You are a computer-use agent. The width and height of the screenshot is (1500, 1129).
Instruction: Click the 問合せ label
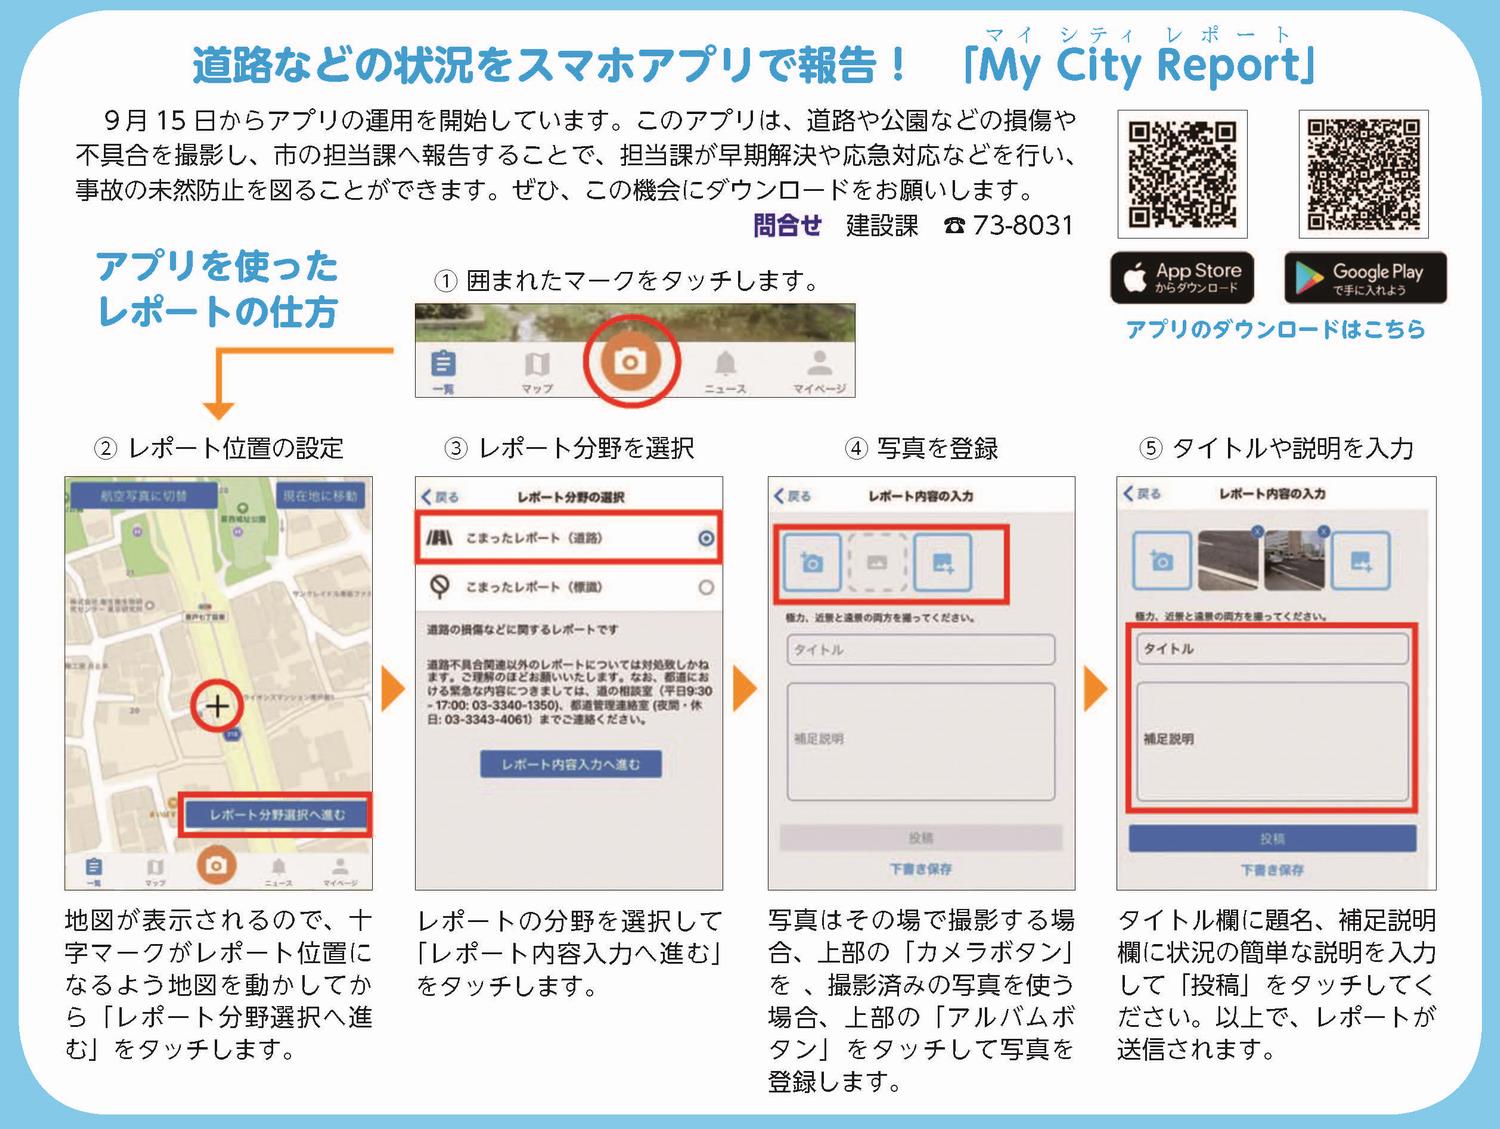pos(787,226)
